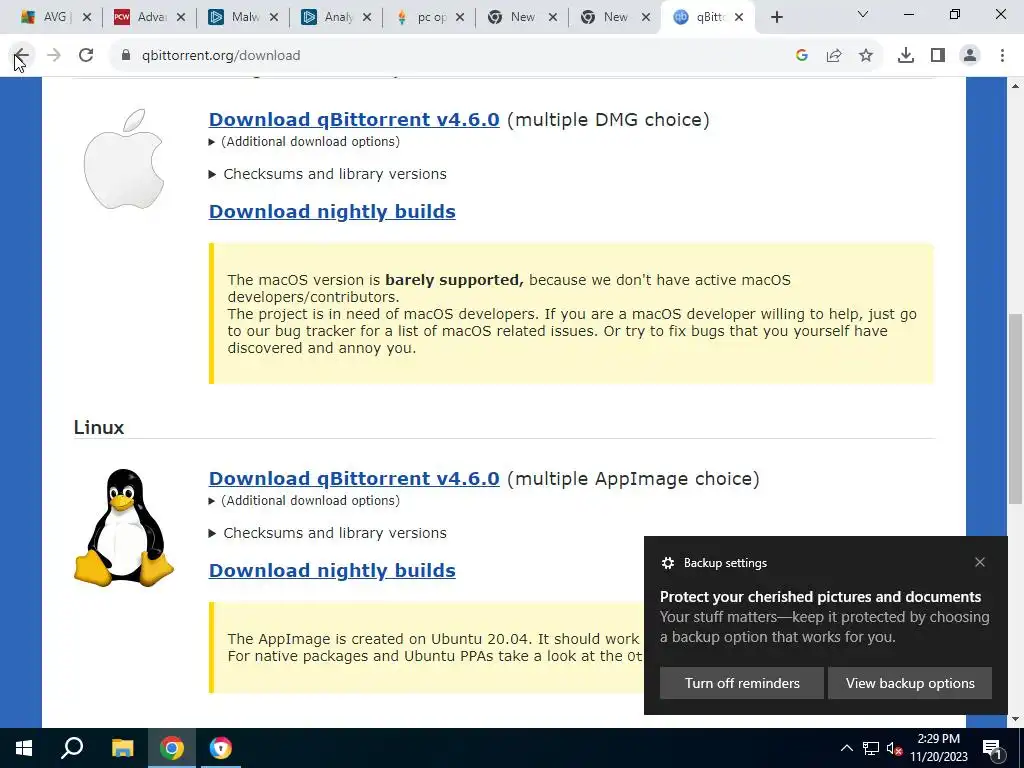Screen dimensions: 1024x768
Task: Open the Windows Start menu
Action: (x=24, y=748)
